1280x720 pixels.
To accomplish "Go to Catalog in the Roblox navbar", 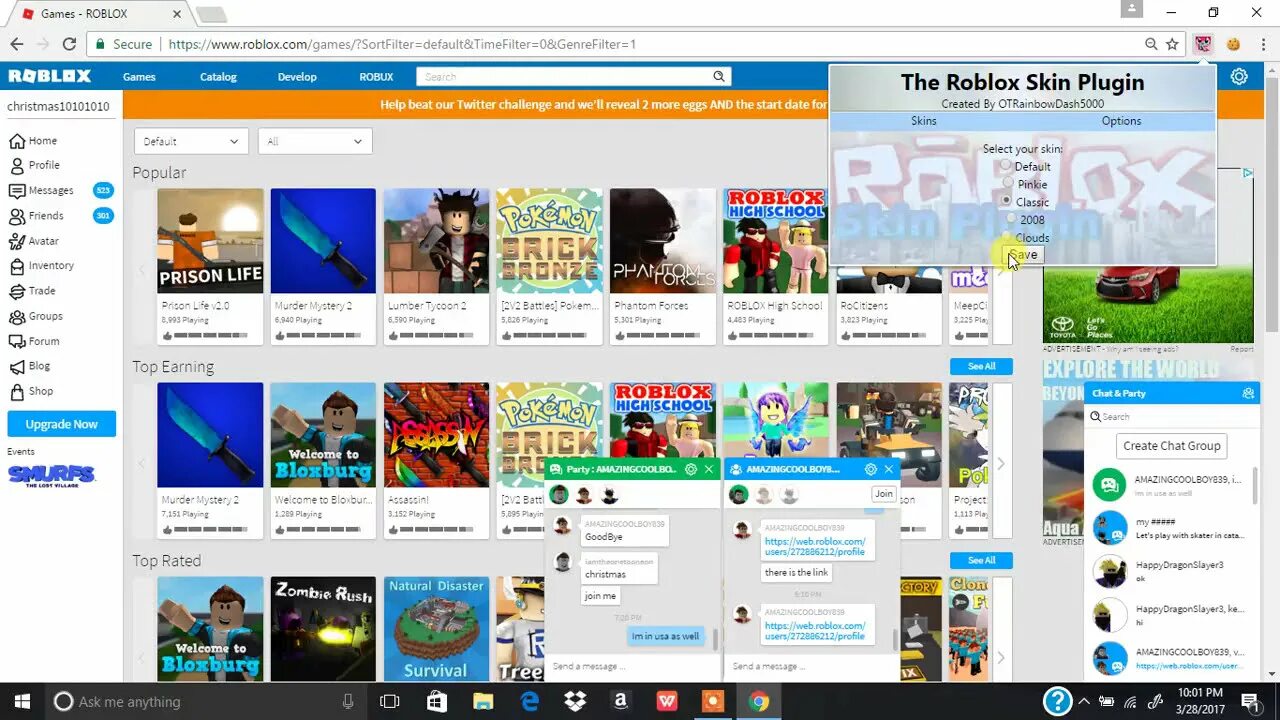I will coord(218,77).
